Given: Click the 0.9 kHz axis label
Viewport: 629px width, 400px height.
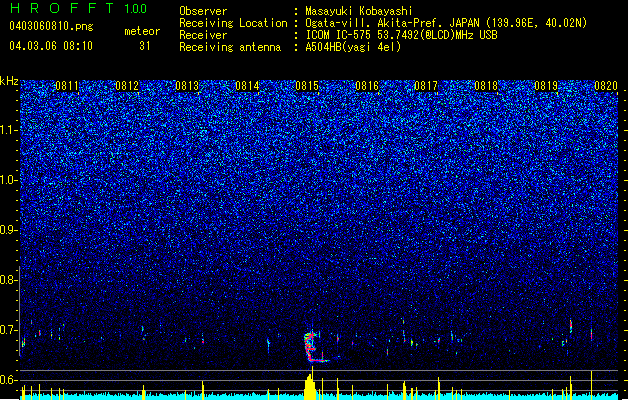Looking at the screenshot, I should click(9, 230).
